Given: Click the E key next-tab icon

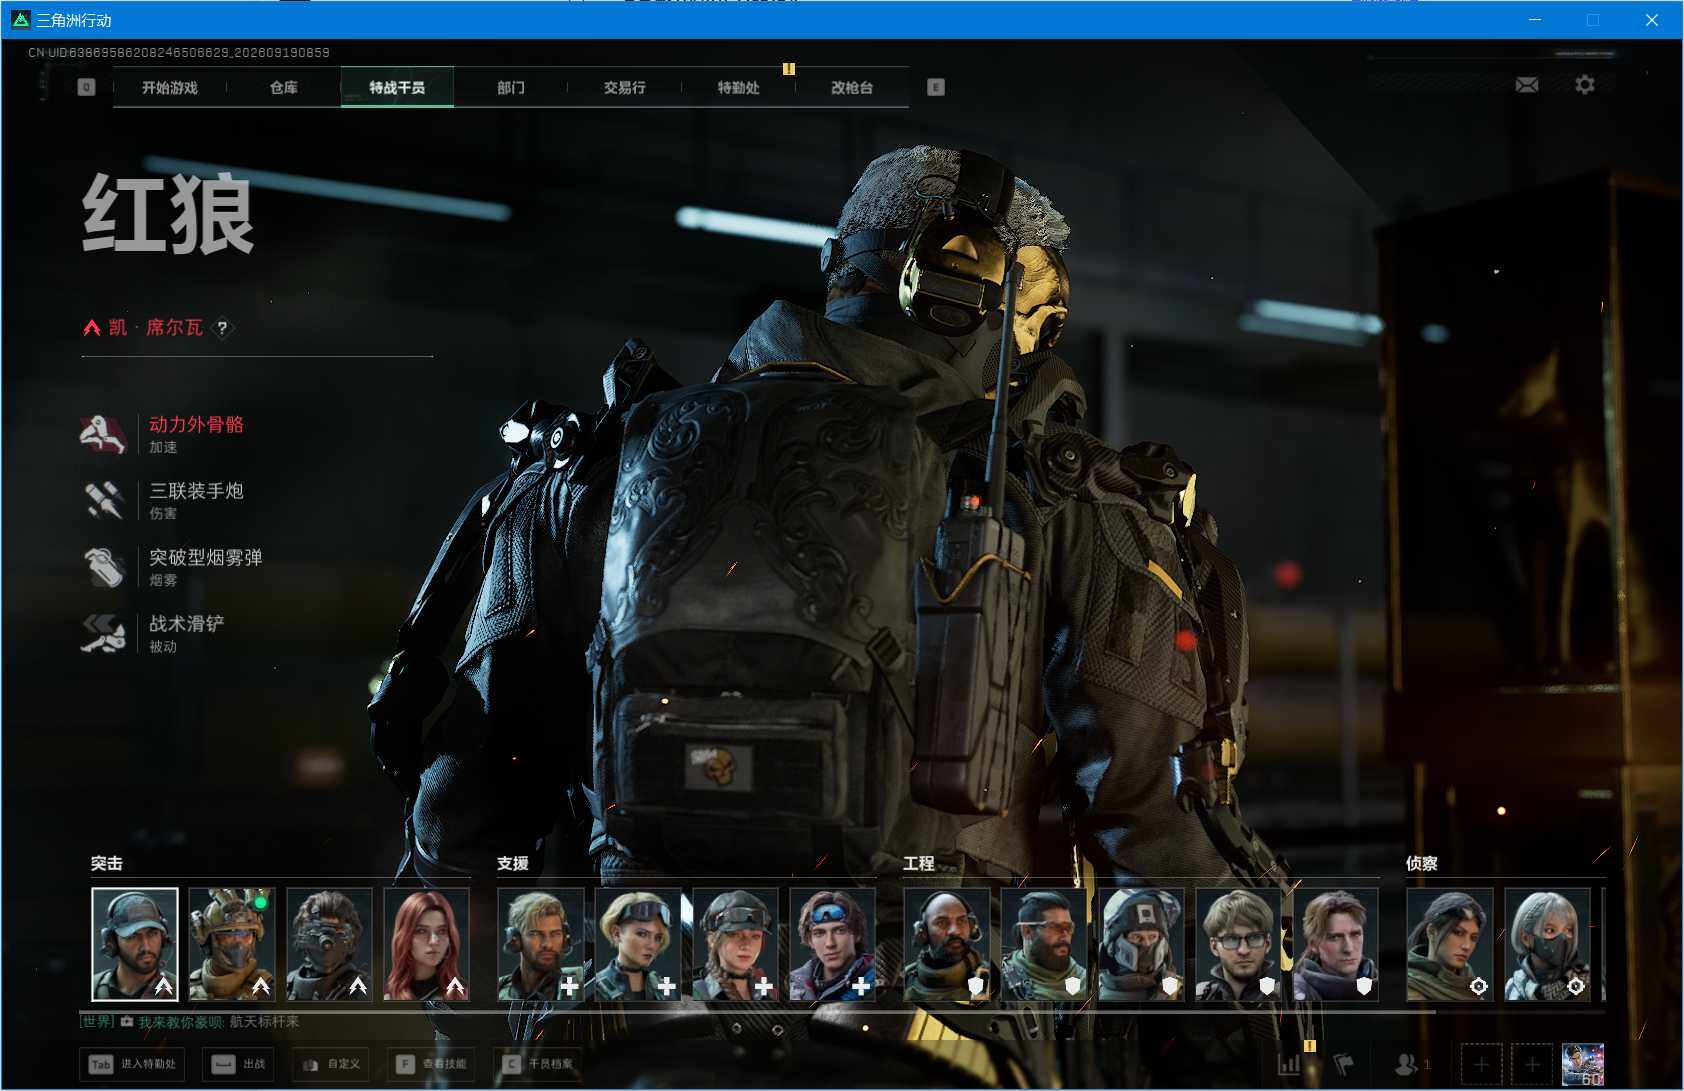Looking at the screenshot, I should (x=935, y=87).
